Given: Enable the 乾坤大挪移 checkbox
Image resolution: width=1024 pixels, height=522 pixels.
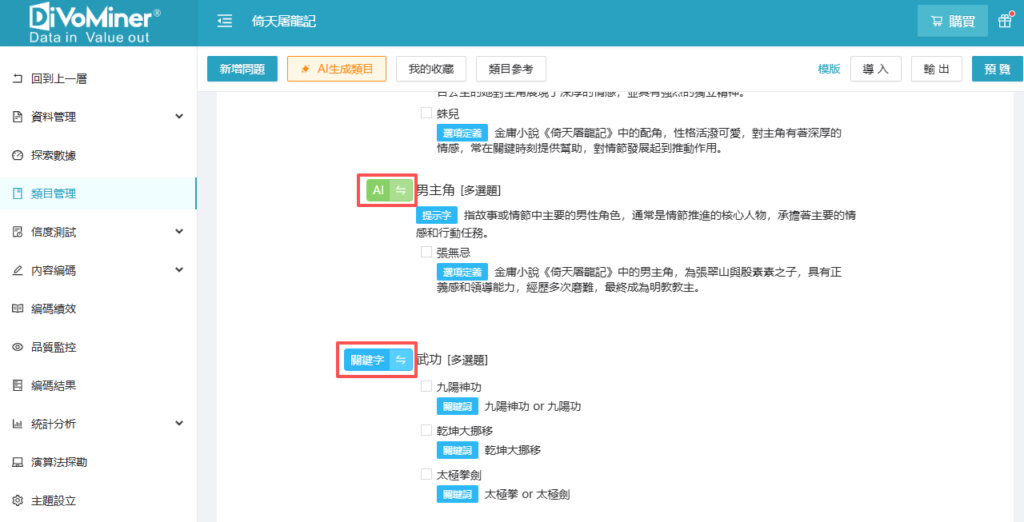Looking at the screenshot, I should point(426,430).
